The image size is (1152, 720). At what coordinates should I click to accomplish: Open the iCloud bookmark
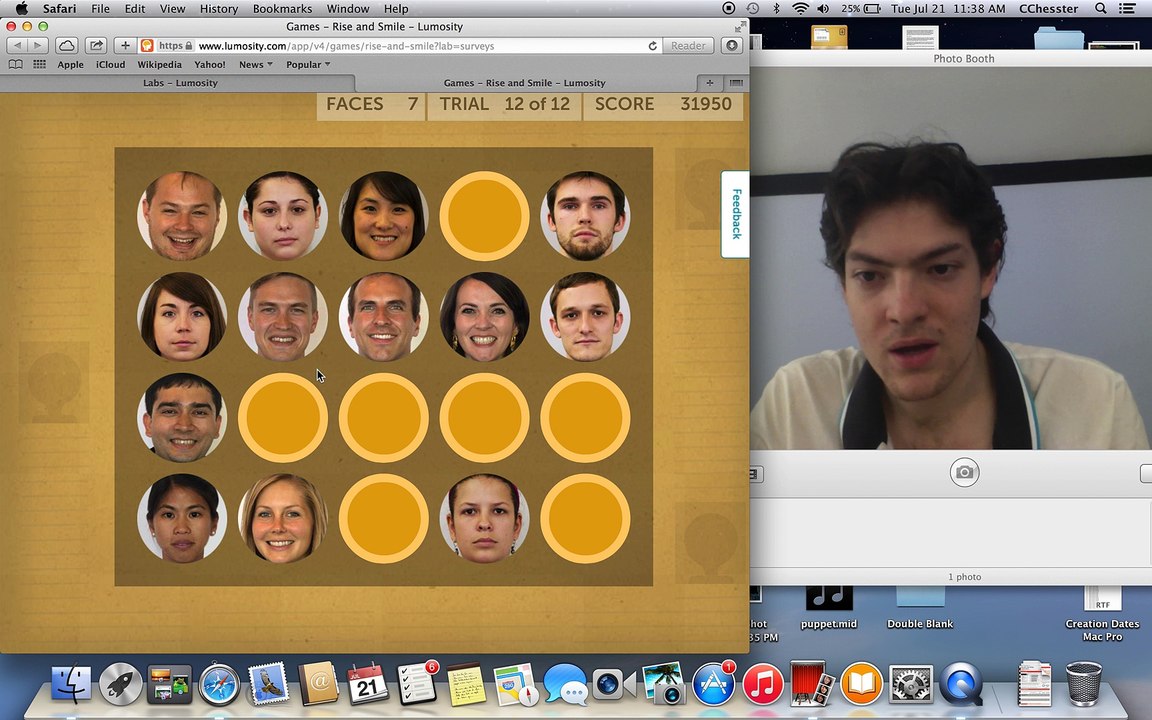point(110,65)
